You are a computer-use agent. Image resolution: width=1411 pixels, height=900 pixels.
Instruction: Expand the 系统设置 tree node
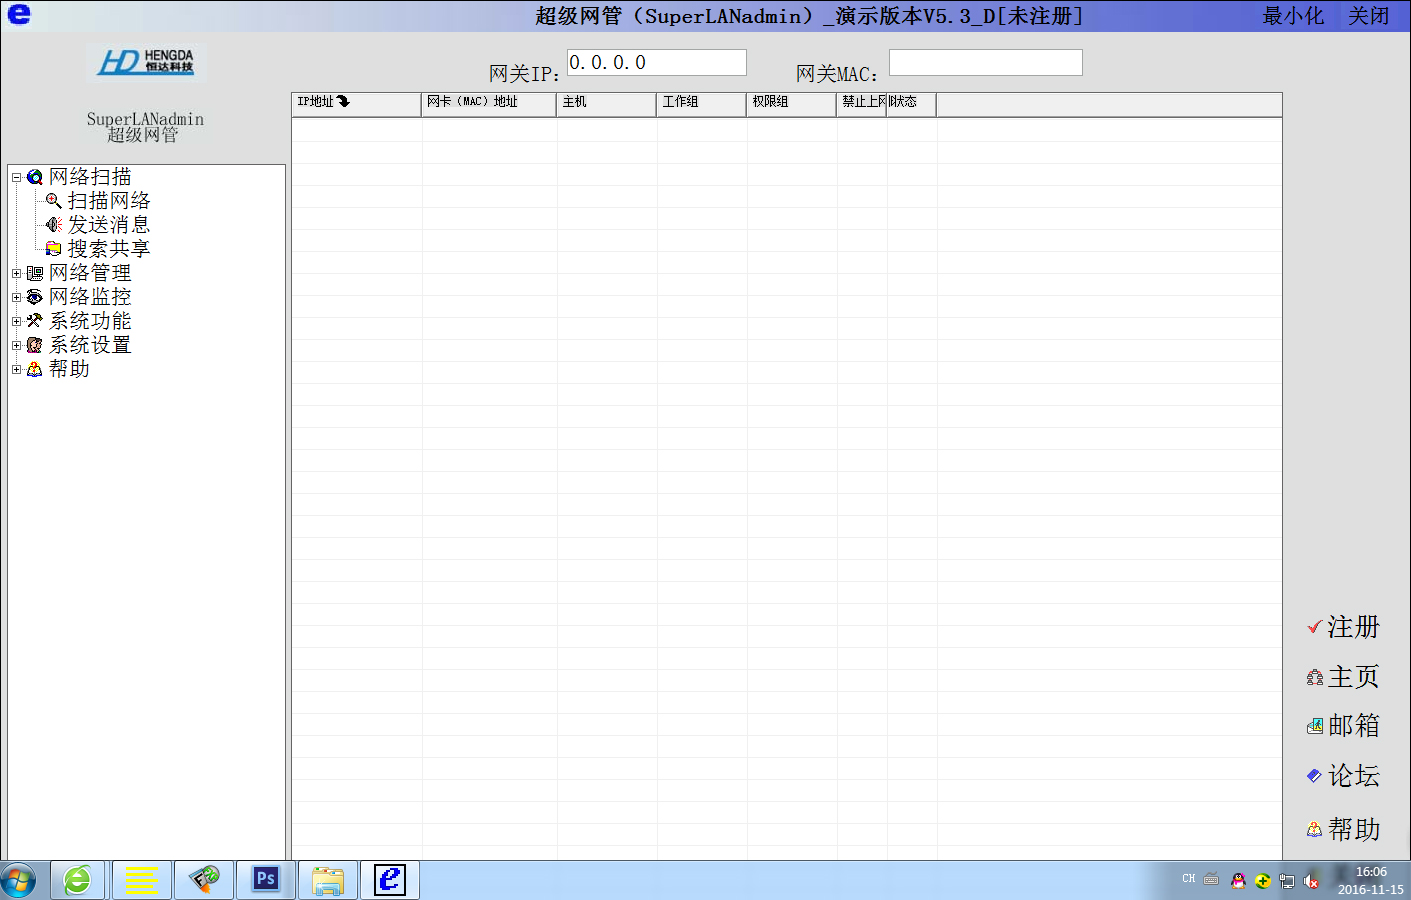pos(16,345)
